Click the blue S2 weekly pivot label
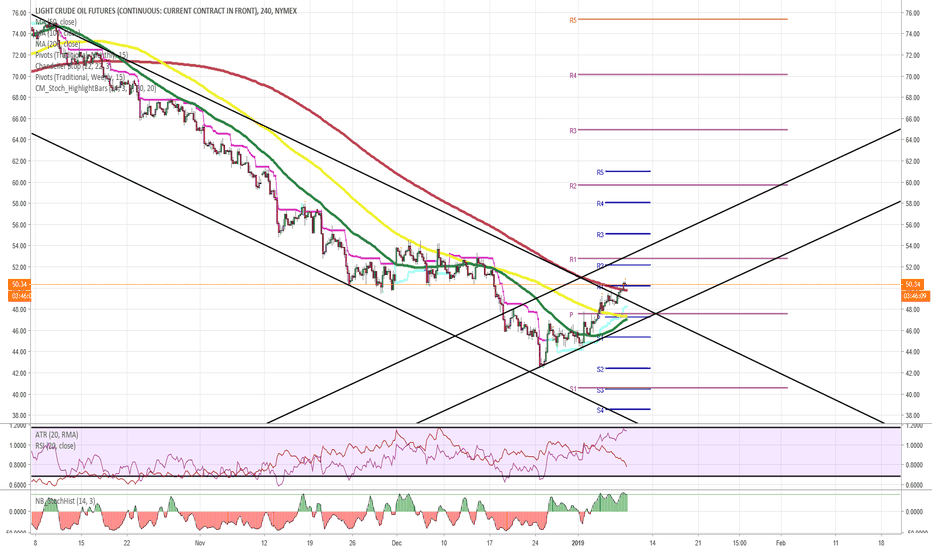Viewport: 932px width, 550px height. [x=600, y=370]
